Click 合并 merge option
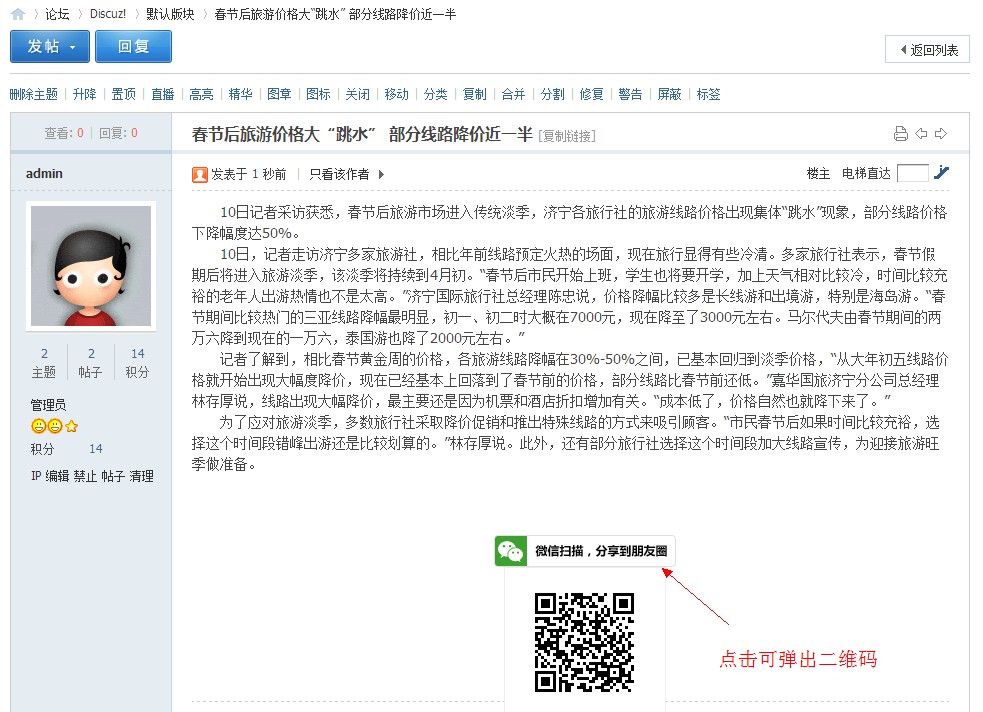The image size is (983, 712). point(513,95)
